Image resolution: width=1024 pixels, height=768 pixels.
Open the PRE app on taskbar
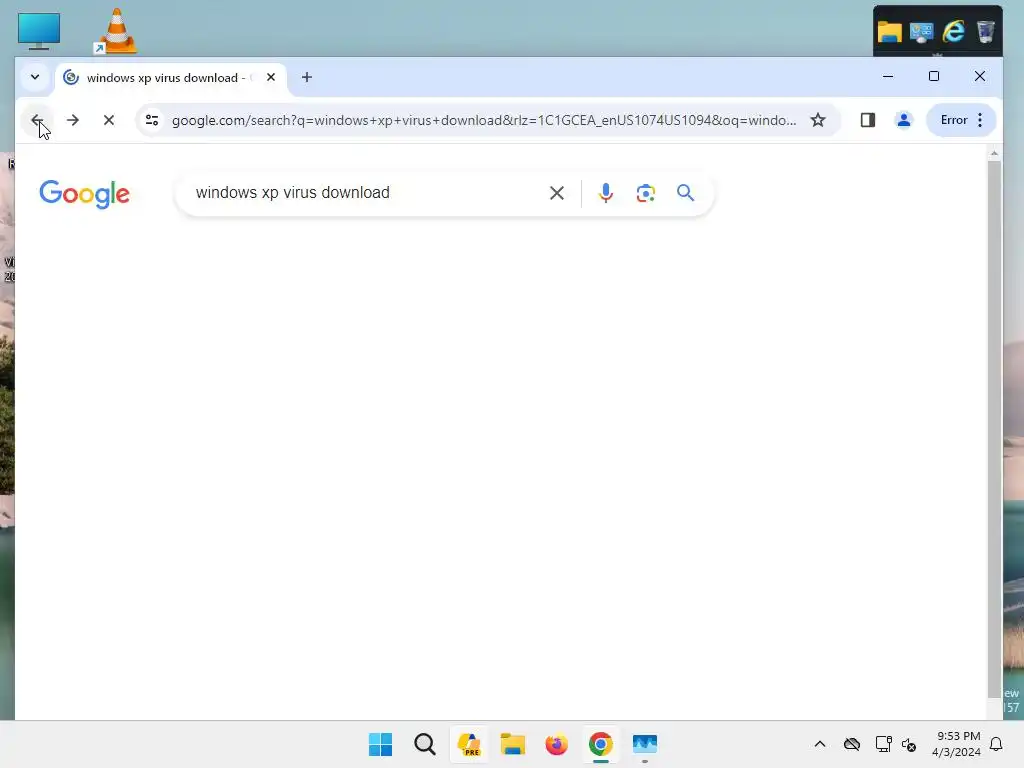[x=469, y=744]
